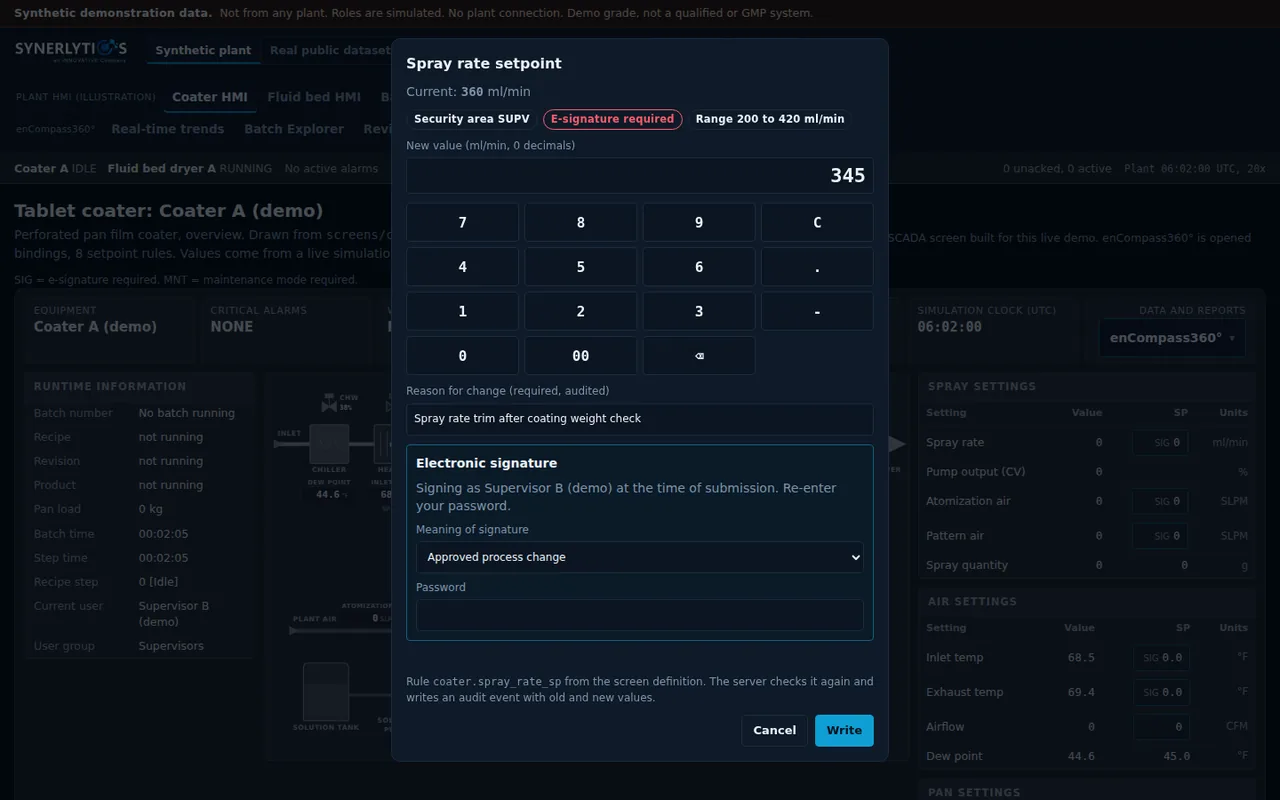The height and width of the screenshot is (800, 1280).
Task: Switch to the Synthetic plant tab
Action: 203,50
